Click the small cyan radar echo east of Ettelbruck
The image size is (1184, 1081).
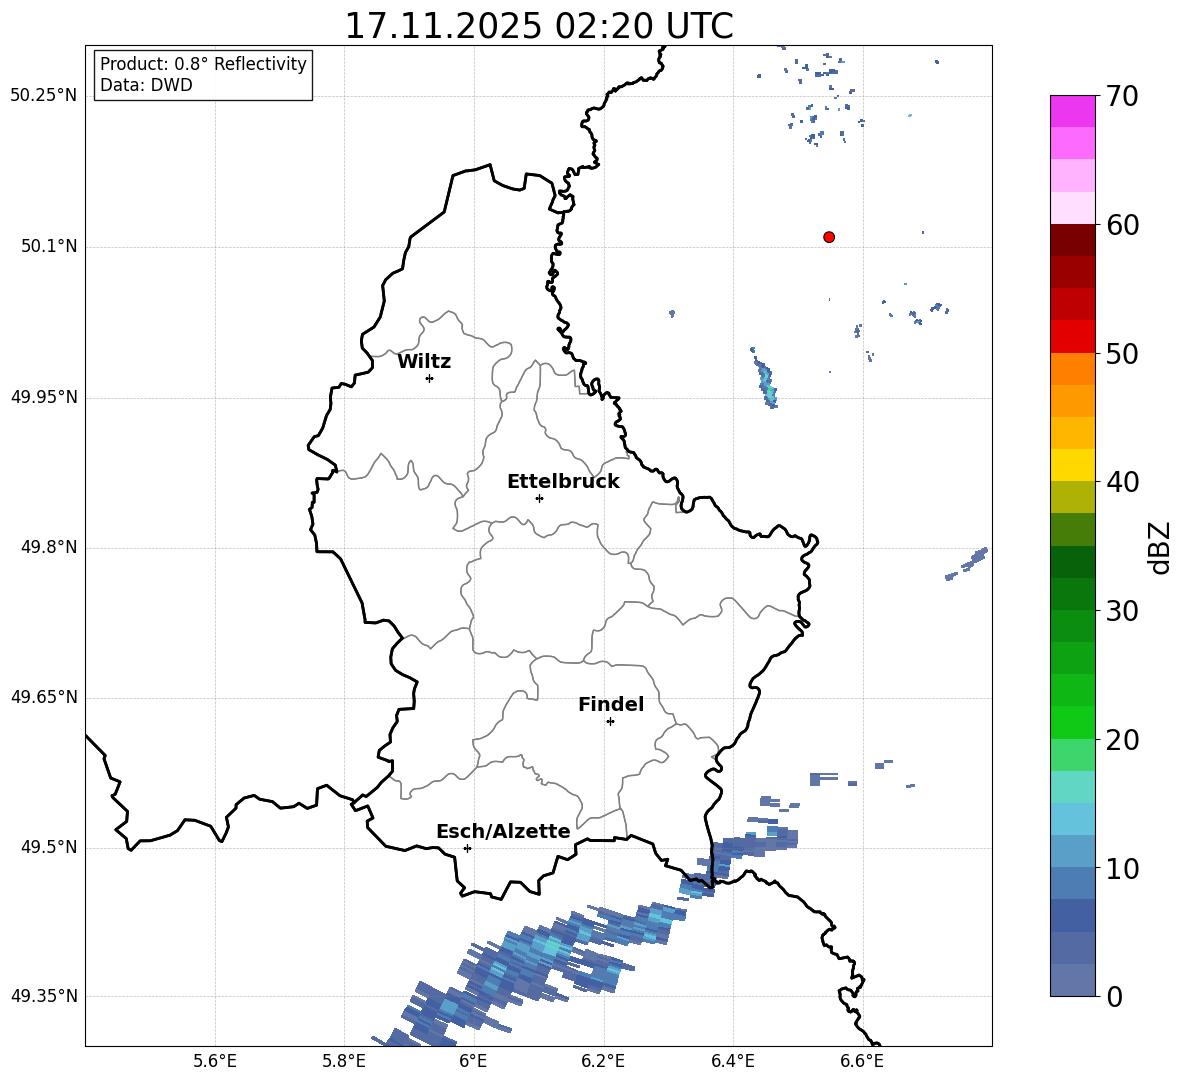pos(764,377)
